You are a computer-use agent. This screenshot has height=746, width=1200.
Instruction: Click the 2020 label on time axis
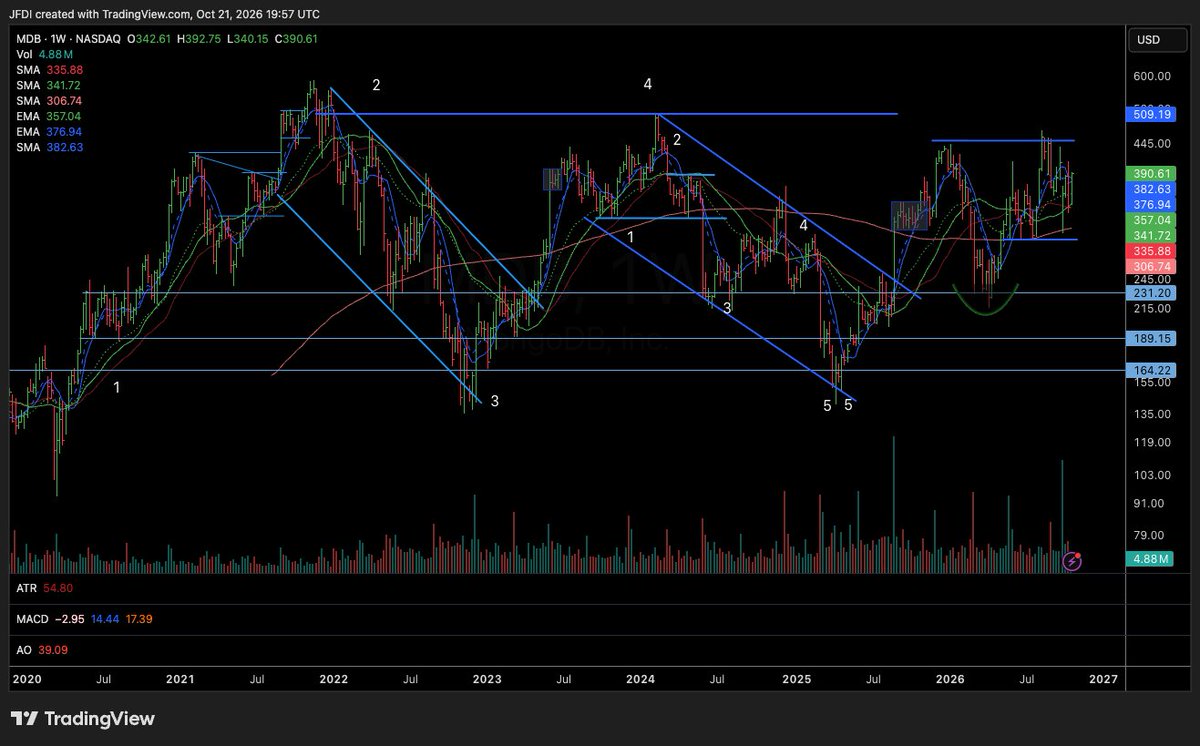(25, 680)
